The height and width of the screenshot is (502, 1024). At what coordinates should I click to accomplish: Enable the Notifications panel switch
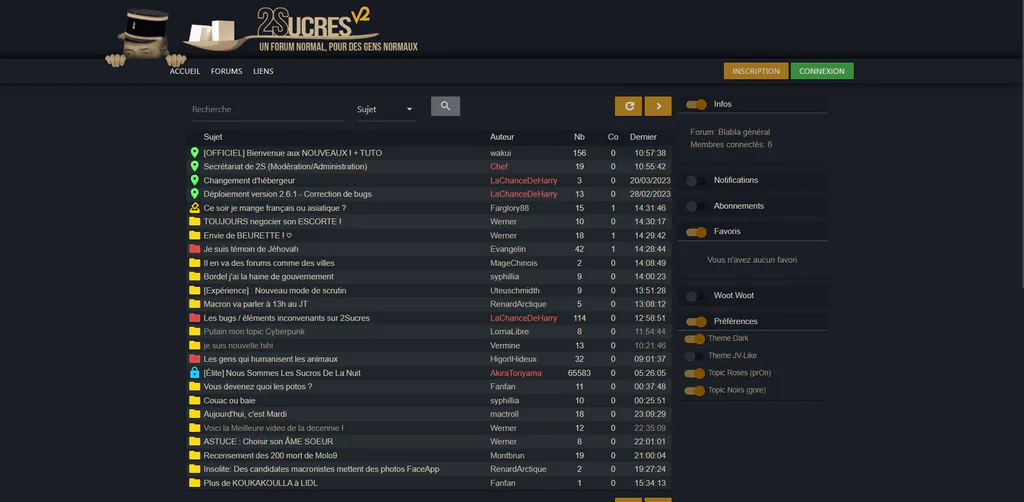coord(696,181)
